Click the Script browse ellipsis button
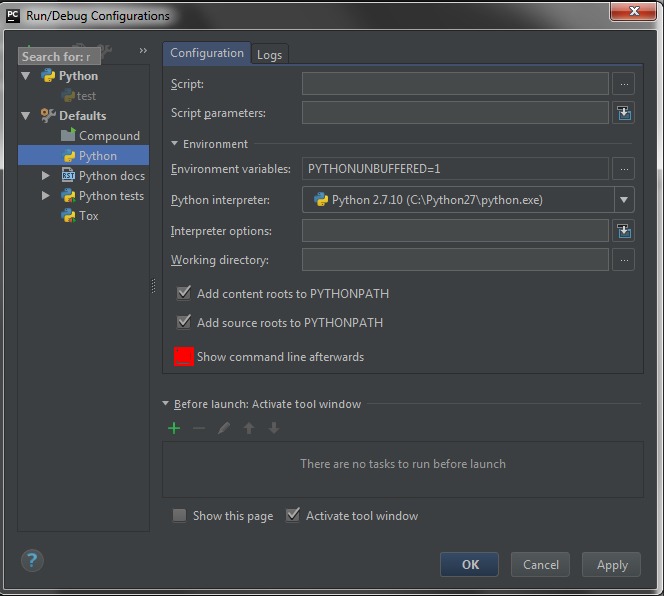 pyautogui.click(x=623, y=84)
